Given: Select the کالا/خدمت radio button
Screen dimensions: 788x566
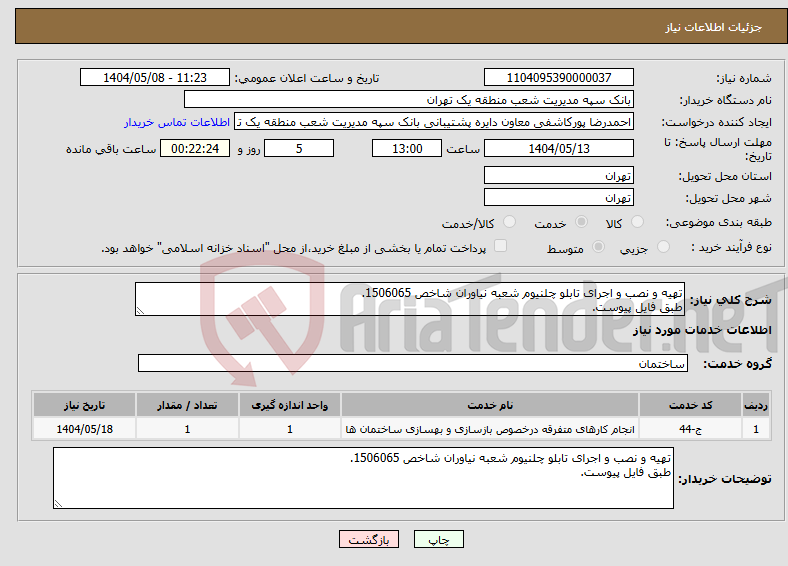Looking at the screenshot, I should point(509,222).
